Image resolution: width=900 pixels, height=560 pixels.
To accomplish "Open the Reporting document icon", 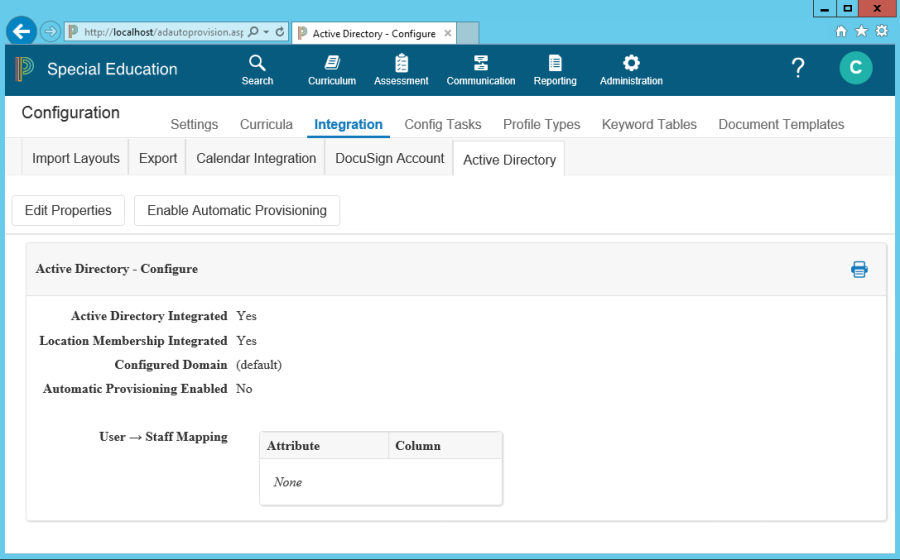I will (x=555, y=64).
